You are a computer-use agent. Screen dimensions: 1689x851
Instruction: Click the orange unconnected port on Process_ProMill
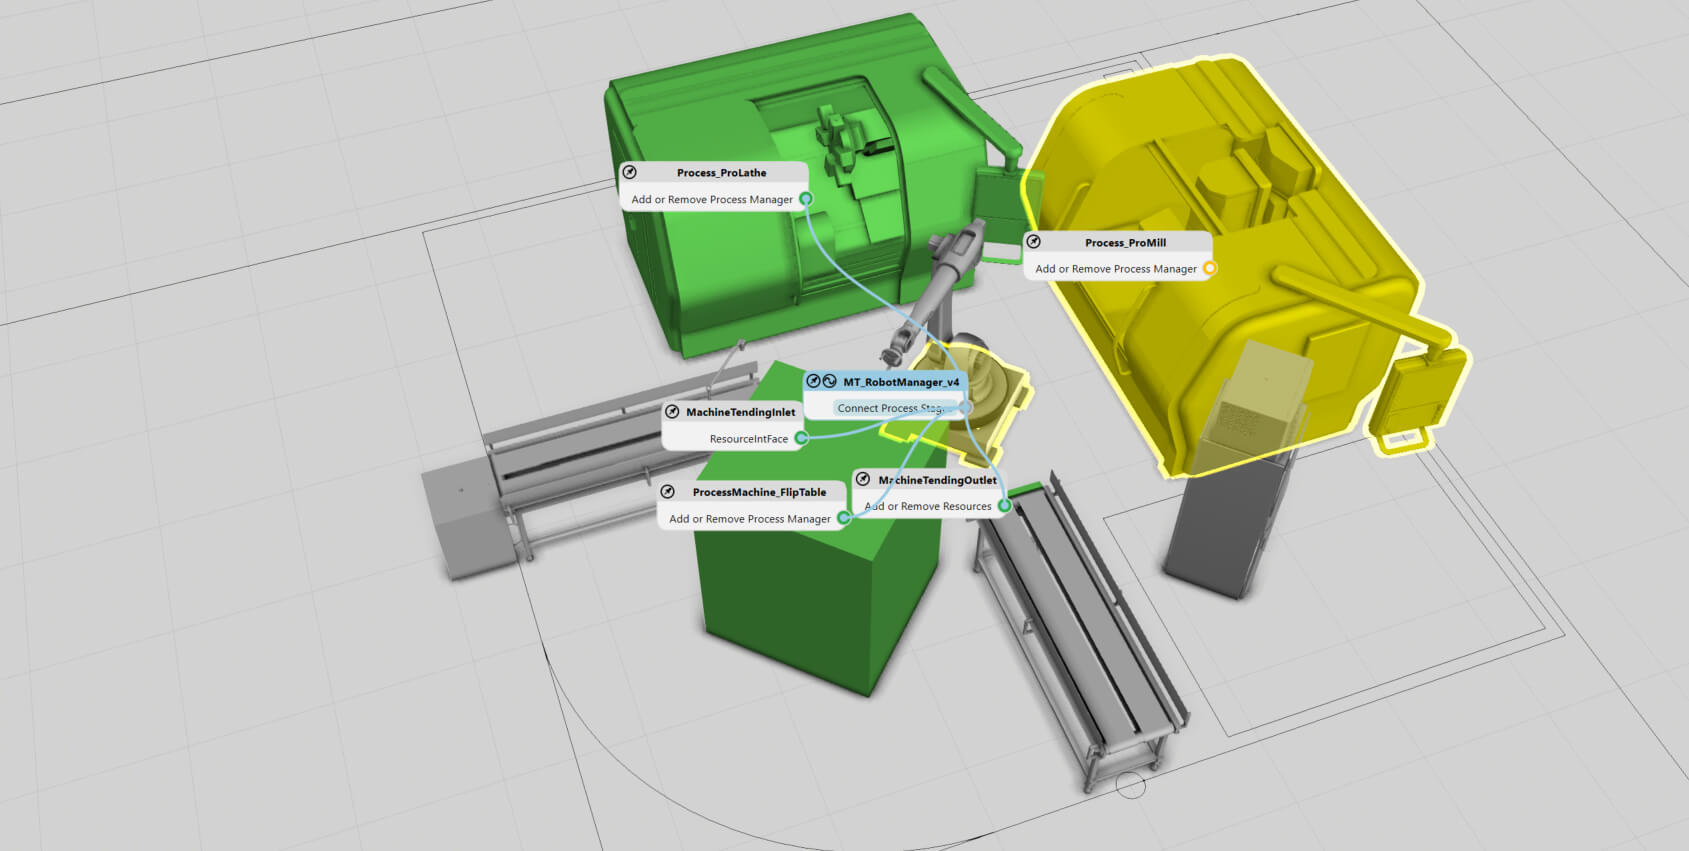point(1209,268)
